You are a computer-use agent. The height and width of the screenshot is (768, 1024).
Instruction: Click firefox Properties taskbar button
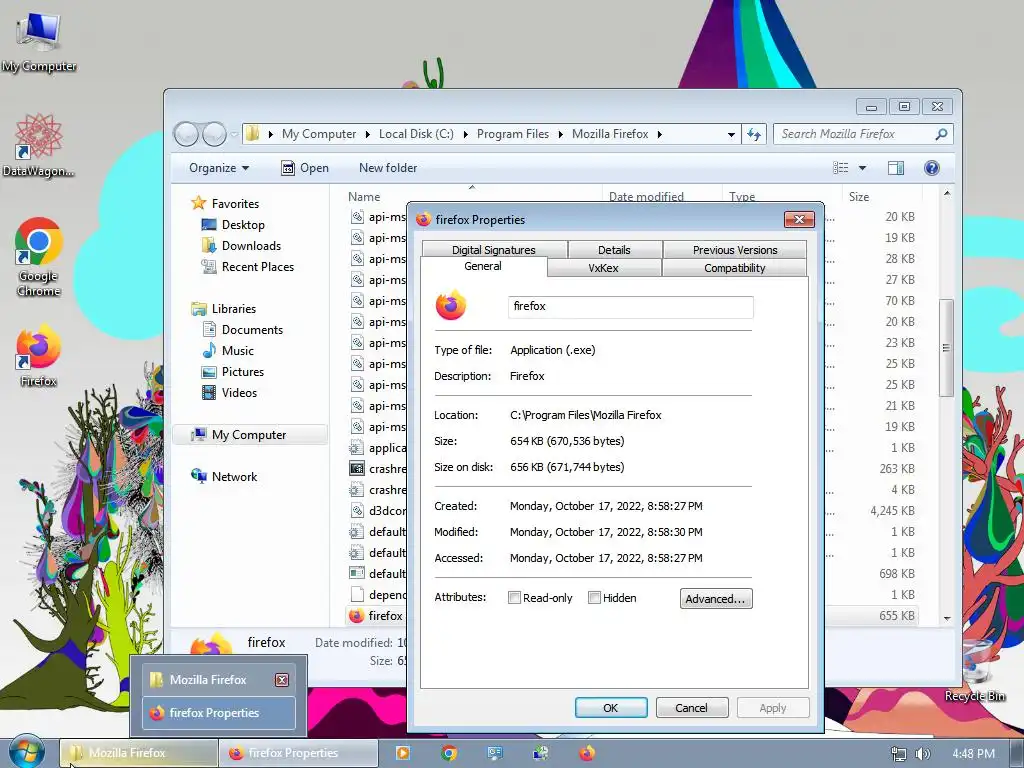[298, 753]
